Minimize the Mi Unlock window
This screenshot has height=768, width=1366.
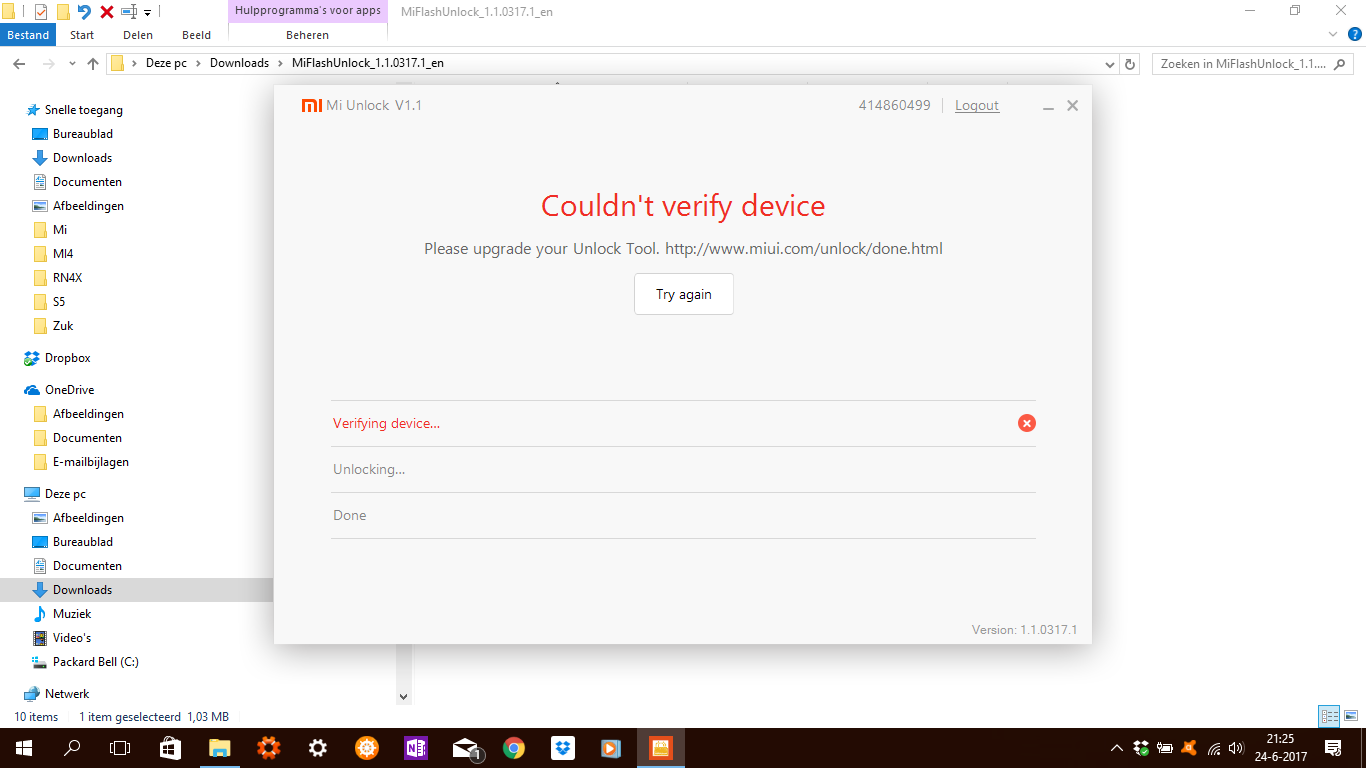coord(1049,106)
